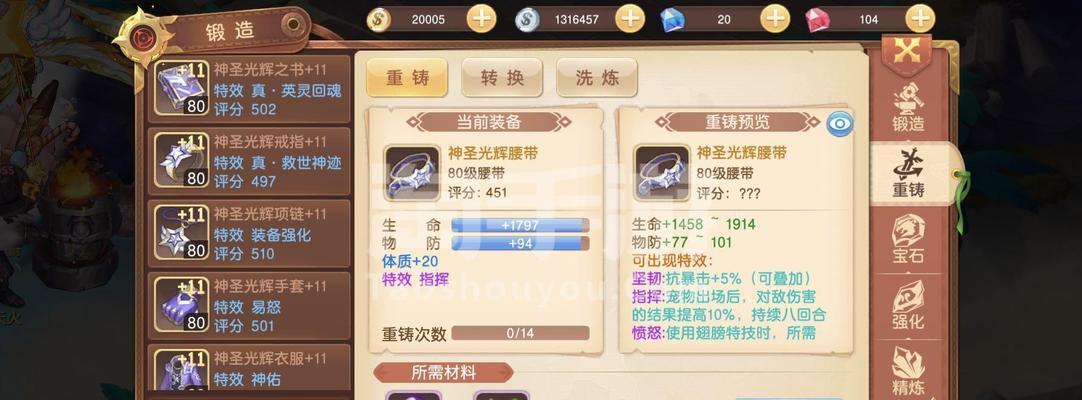Open the 强化 enhancement sidebar icon
Viewport: 1082px width, 400px height.
[x=907, y=305]
